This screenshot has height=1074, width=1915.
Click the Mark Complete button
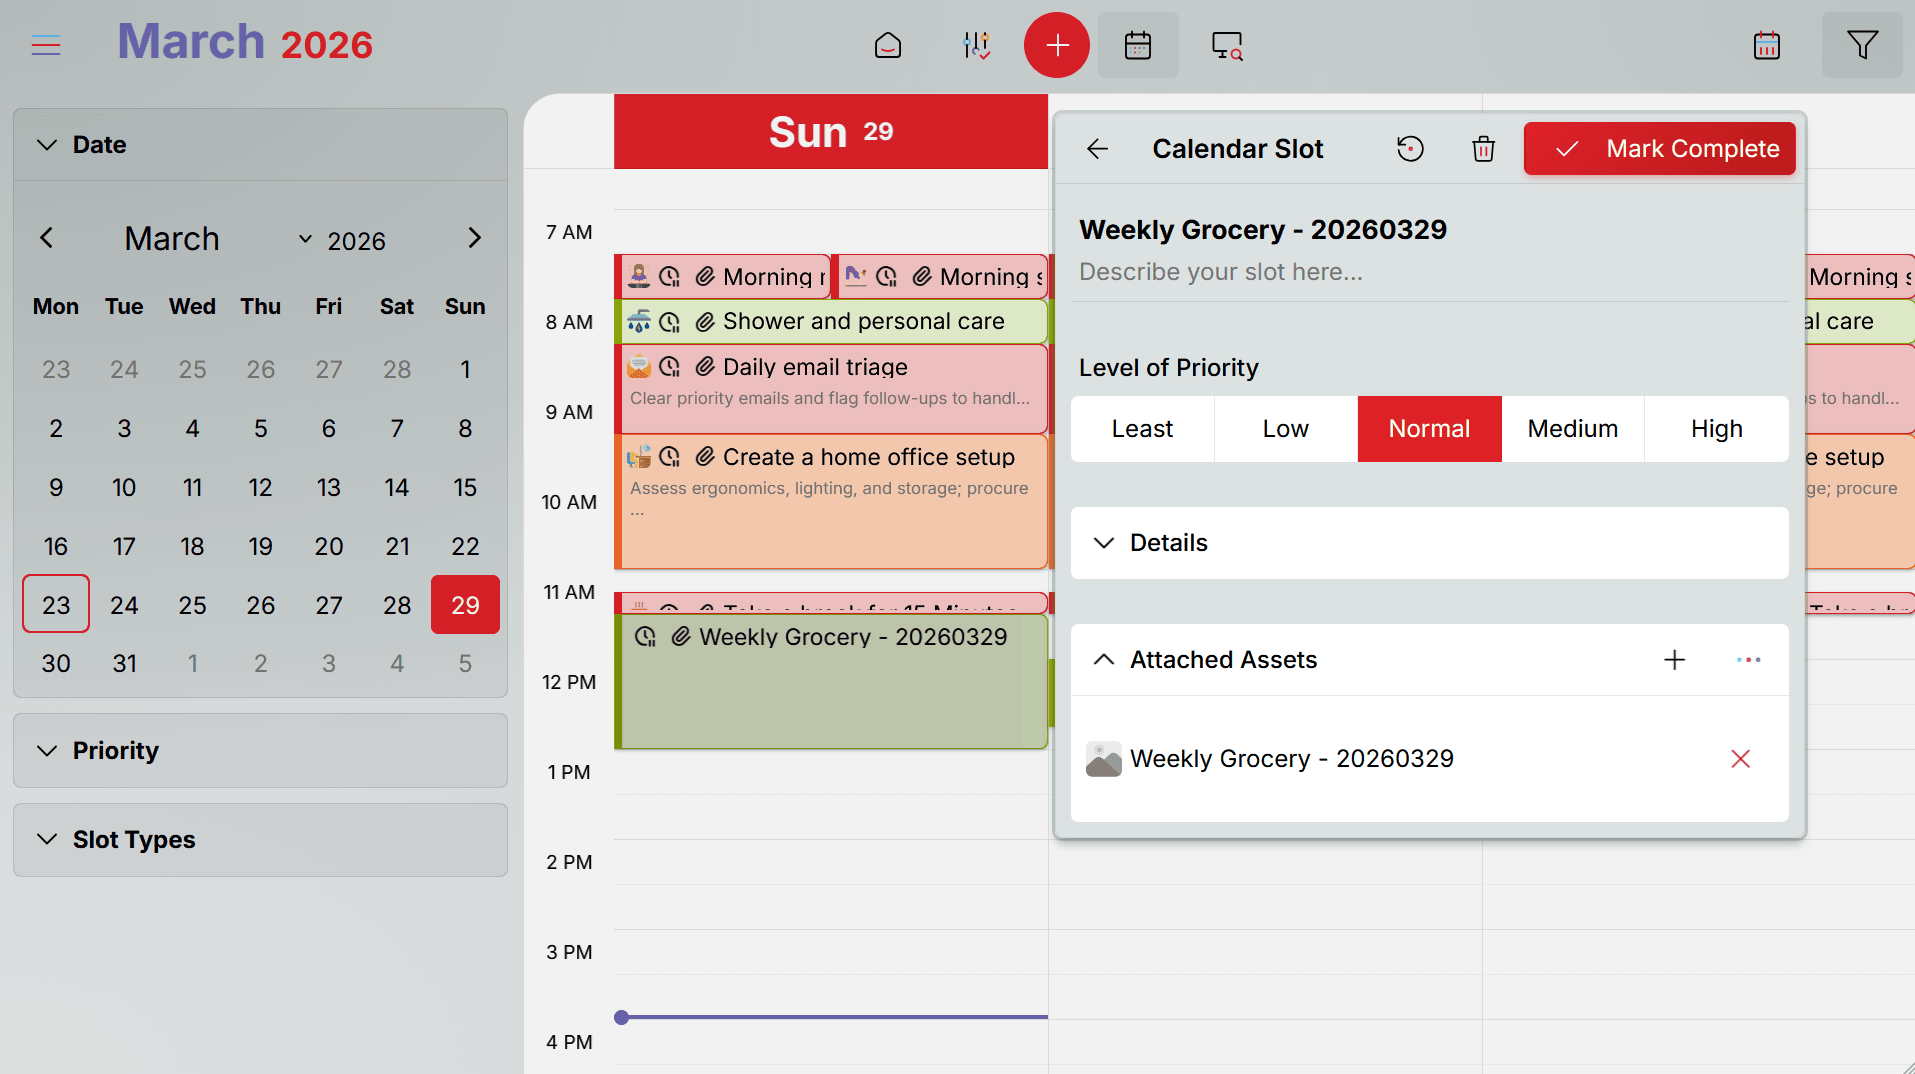pyautogui.click(x=1659, y=148)
